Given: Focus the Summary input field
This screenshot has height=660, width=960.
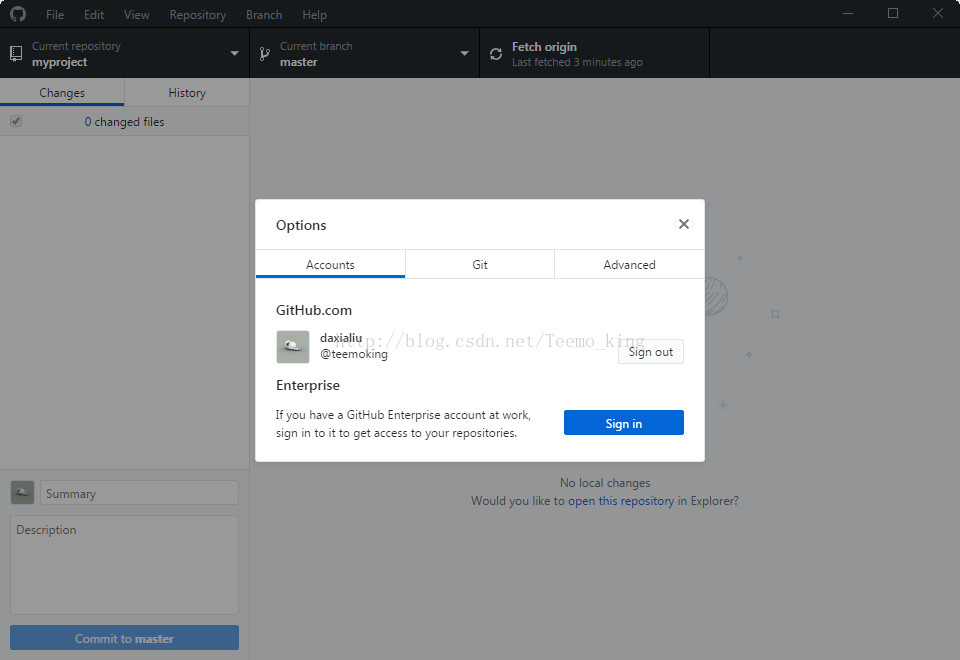Looking at the screenshot, I should click(139, 493).
